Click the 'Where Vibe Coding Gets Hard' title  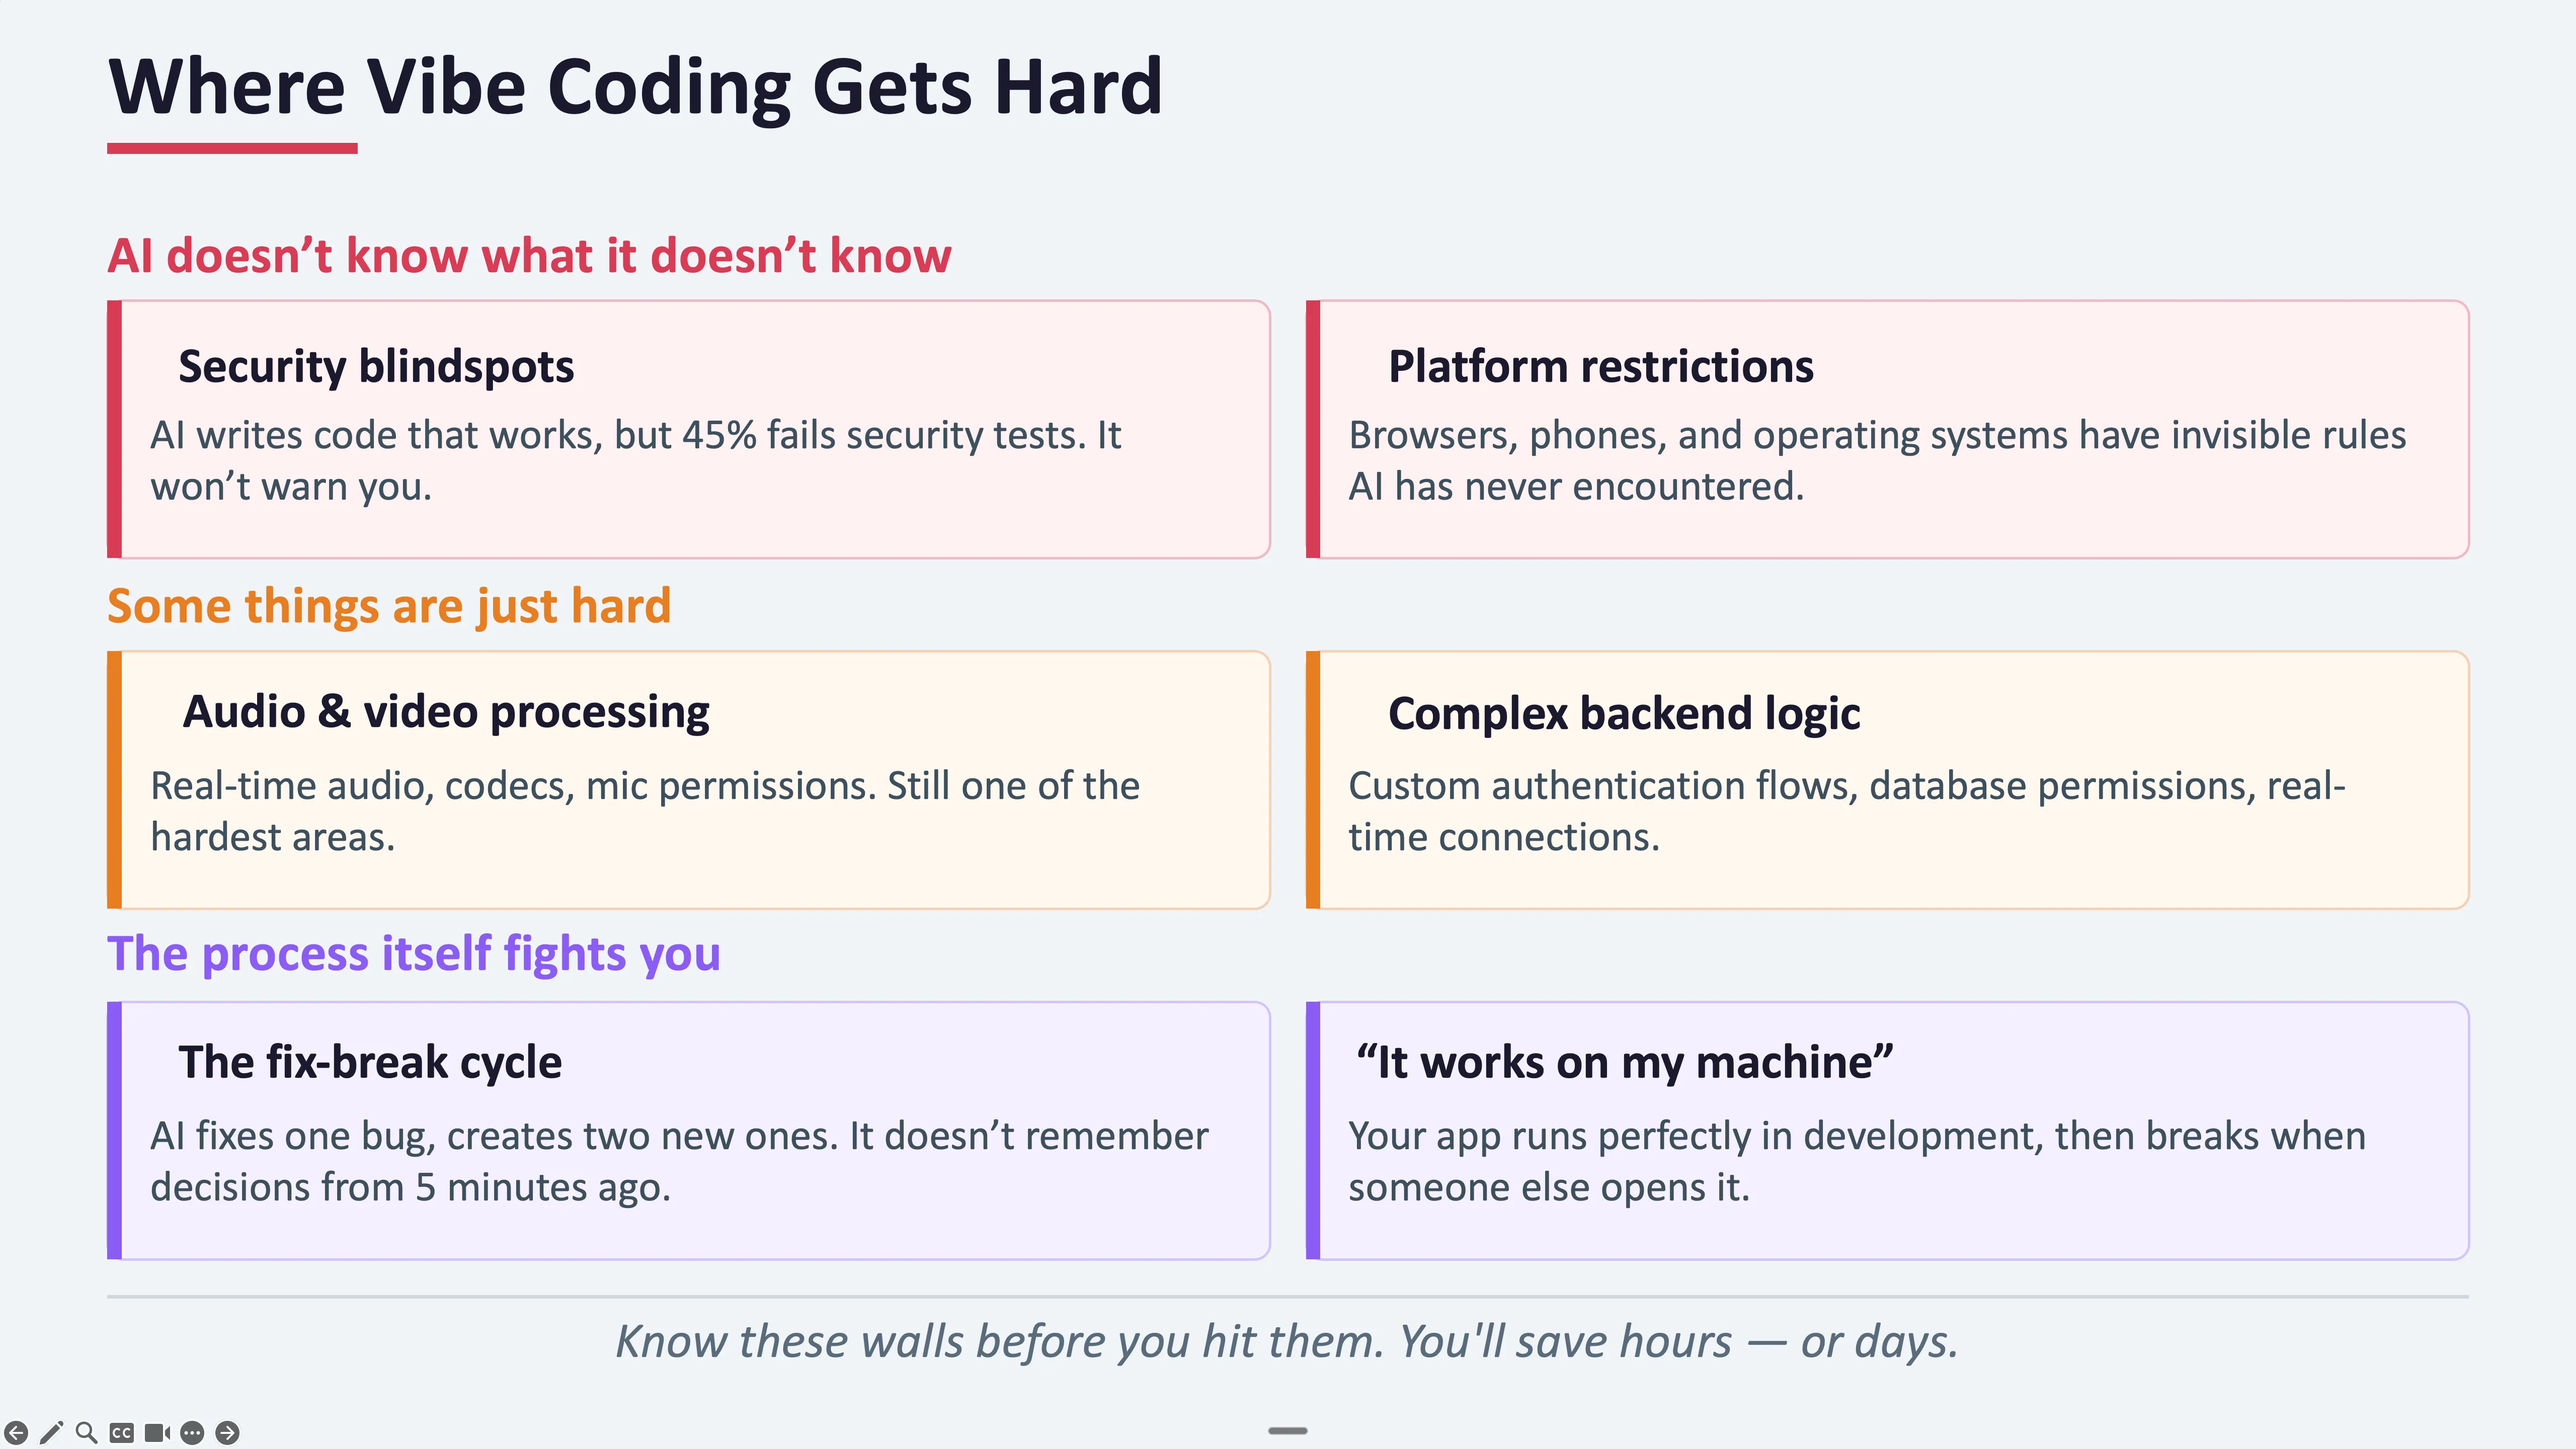pyautogui.click(x=635, y=87)
